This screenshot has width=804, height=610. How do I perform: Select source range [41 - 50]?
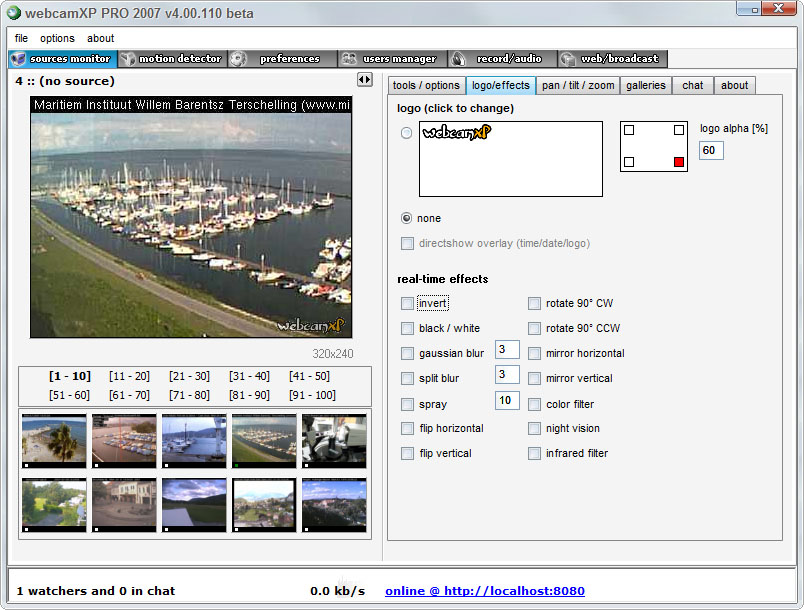coord(309,376)
